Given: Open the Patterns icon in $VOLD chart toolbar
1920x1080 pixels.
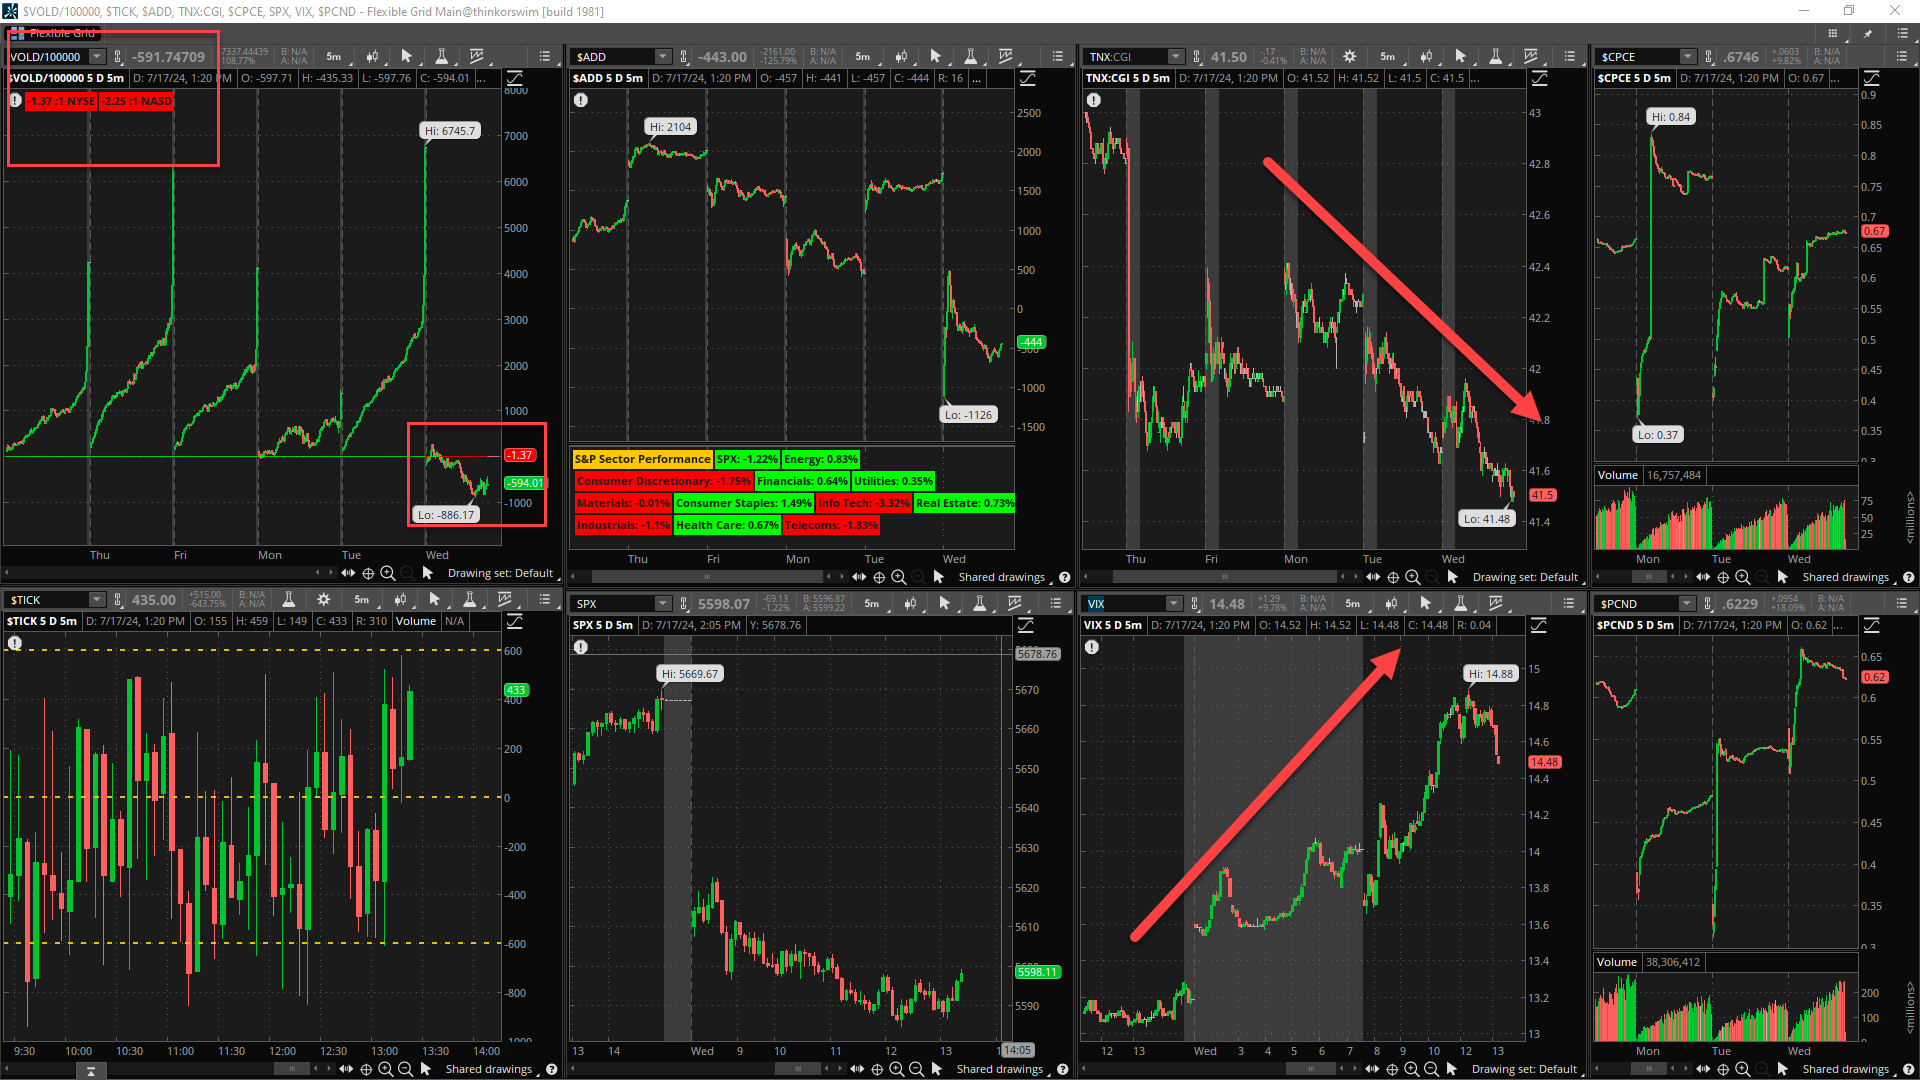Looking at the screenshot, I should 477,57.
